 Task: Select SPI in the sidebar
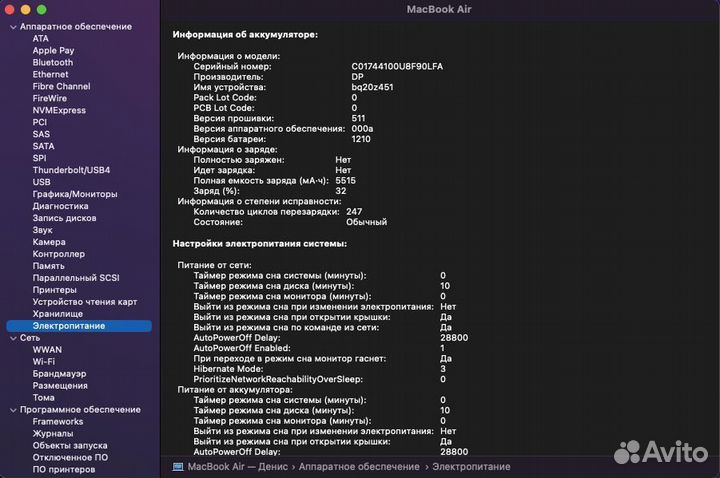point(39,158)
